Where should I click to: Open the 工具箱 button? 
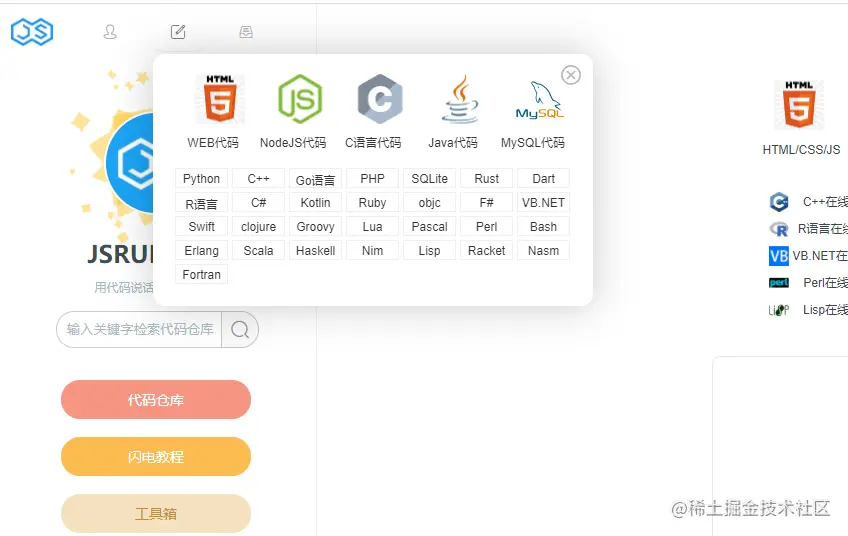[x=156, y=513]
